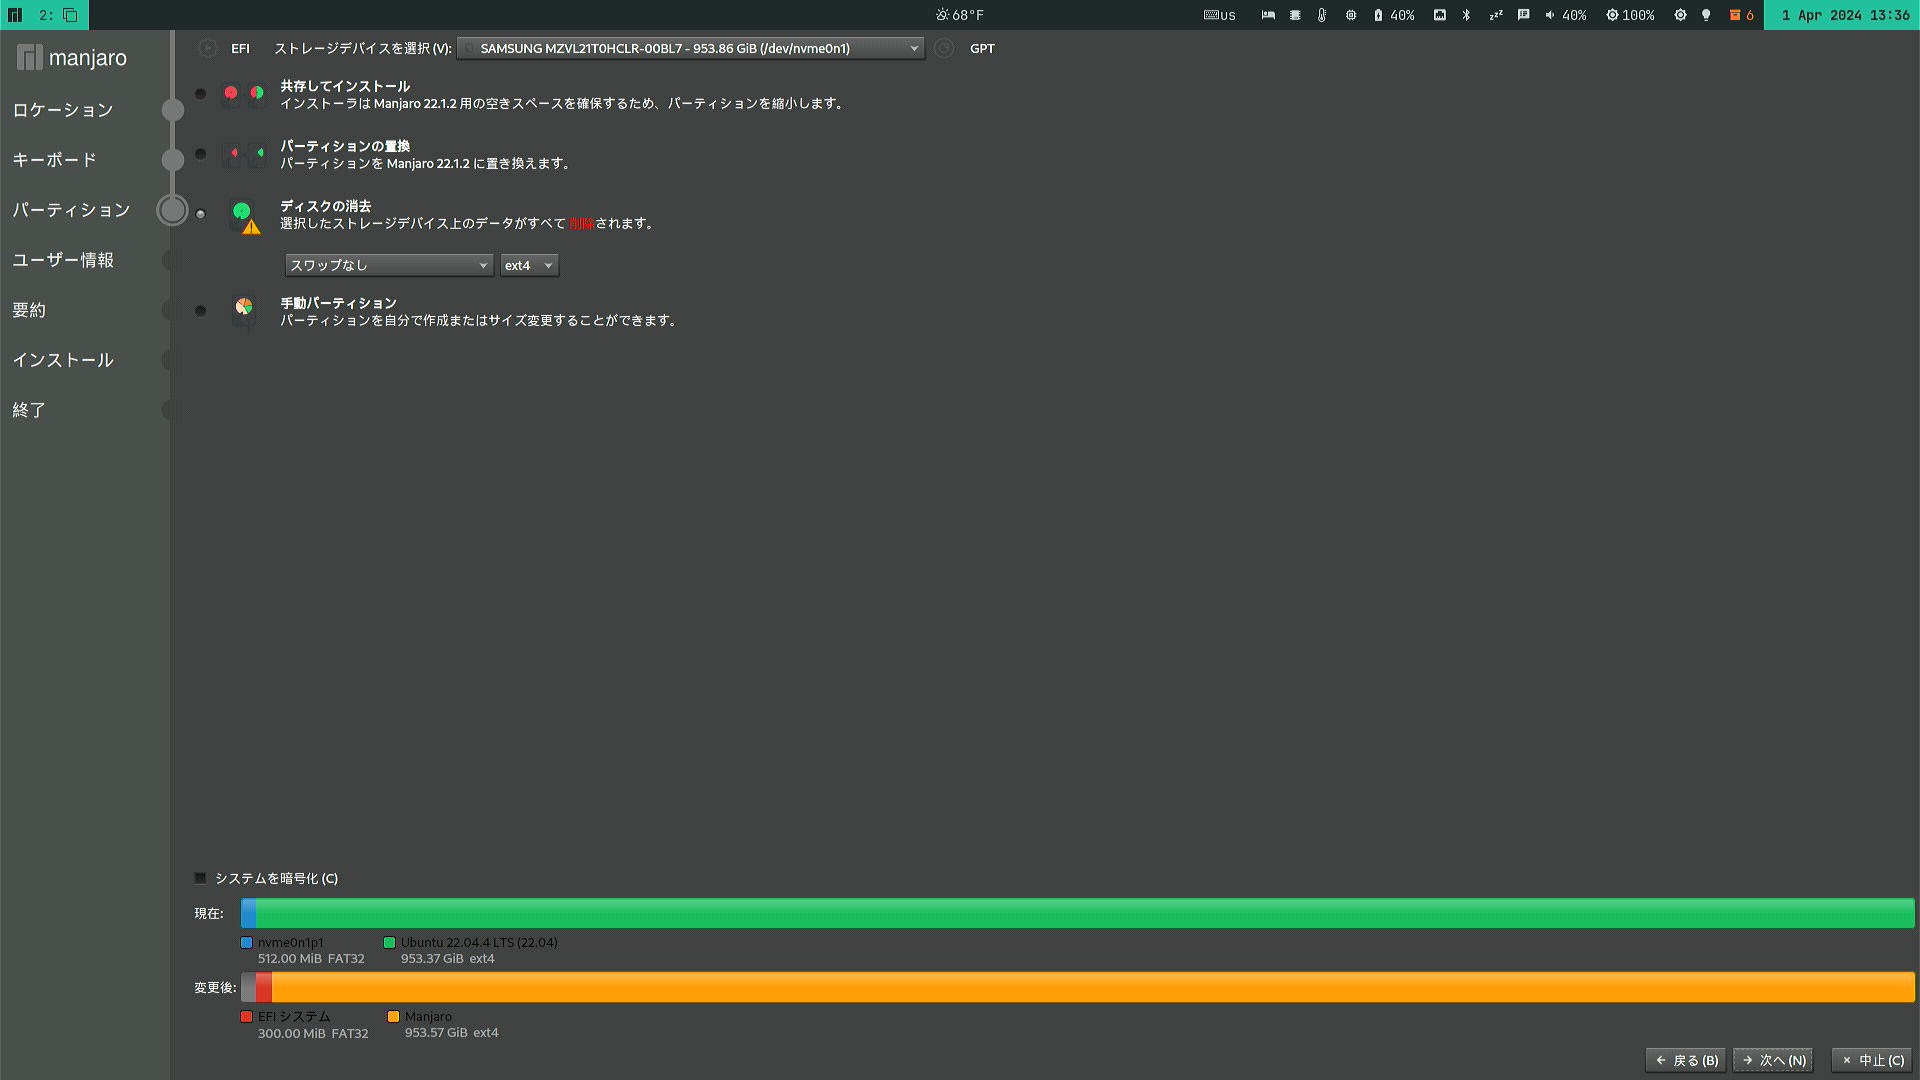Click the '300.00 MiB FAT32' label
Image resolution: width=1920 pixels, height=1080 pixels.
tap(313, 1033)
